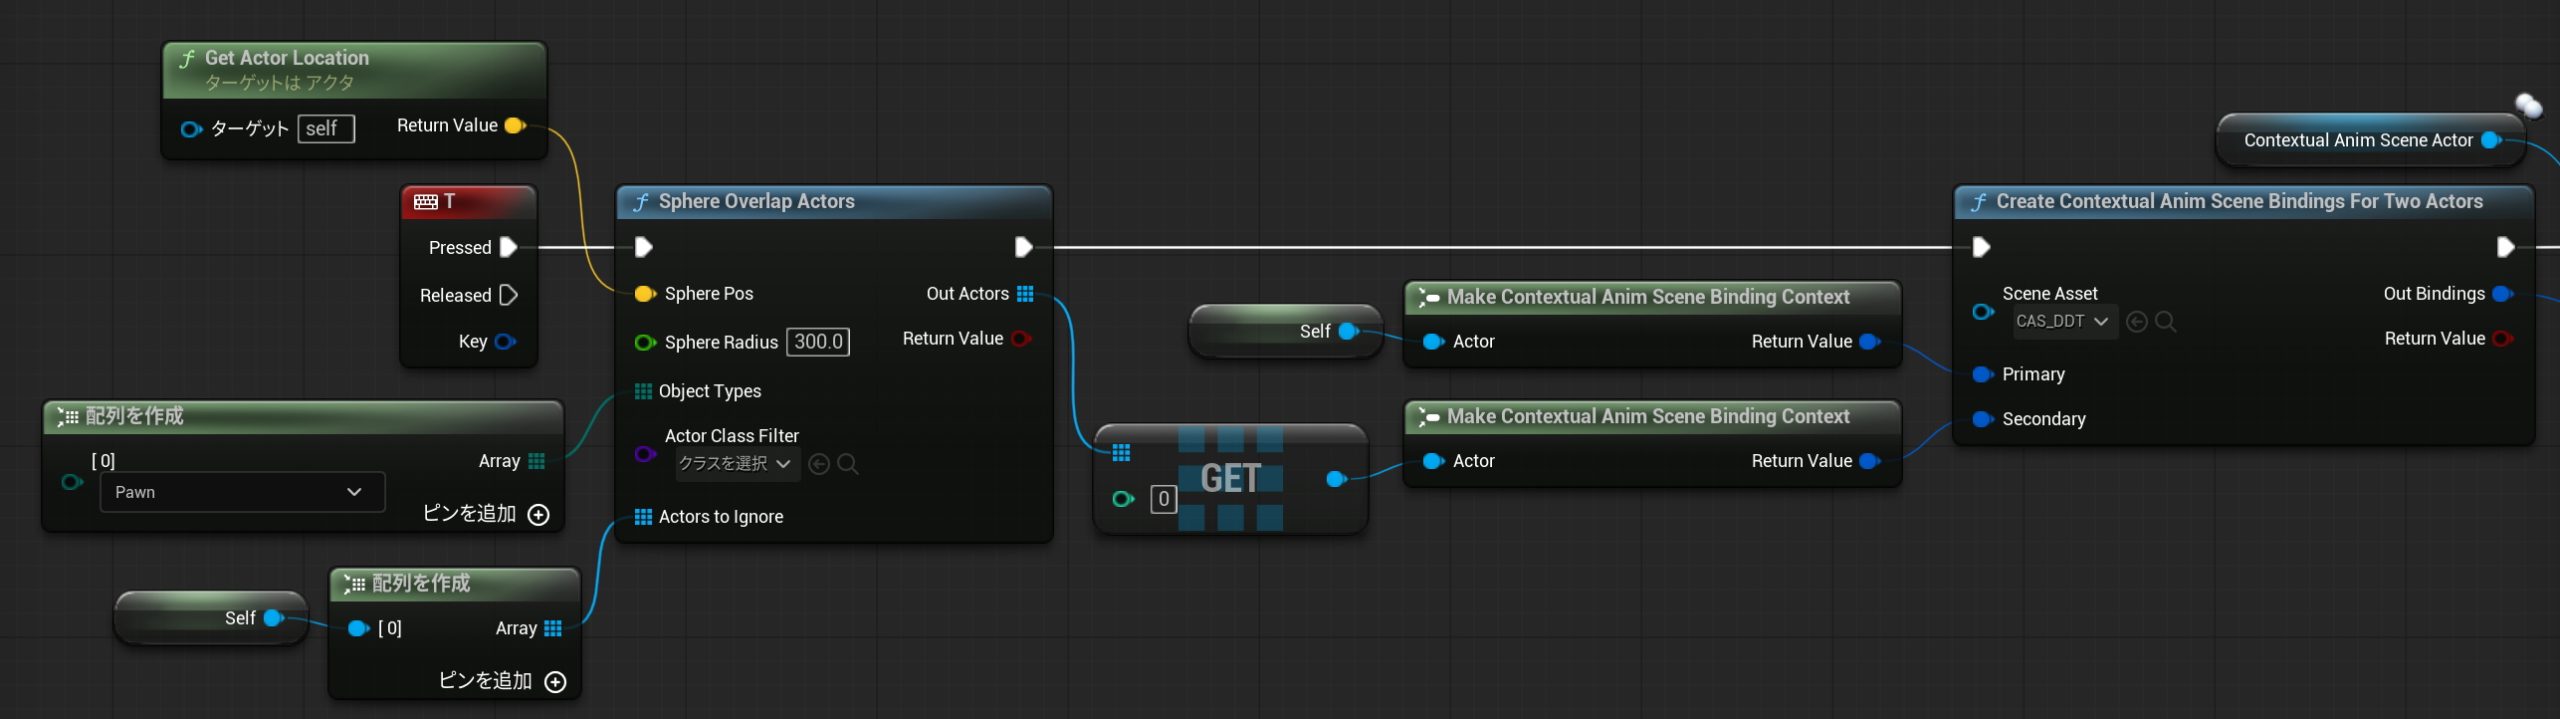This screenshot has width=2560, height=719.
Task: Click the GET node index 0 field
Action: (1163, 498)
